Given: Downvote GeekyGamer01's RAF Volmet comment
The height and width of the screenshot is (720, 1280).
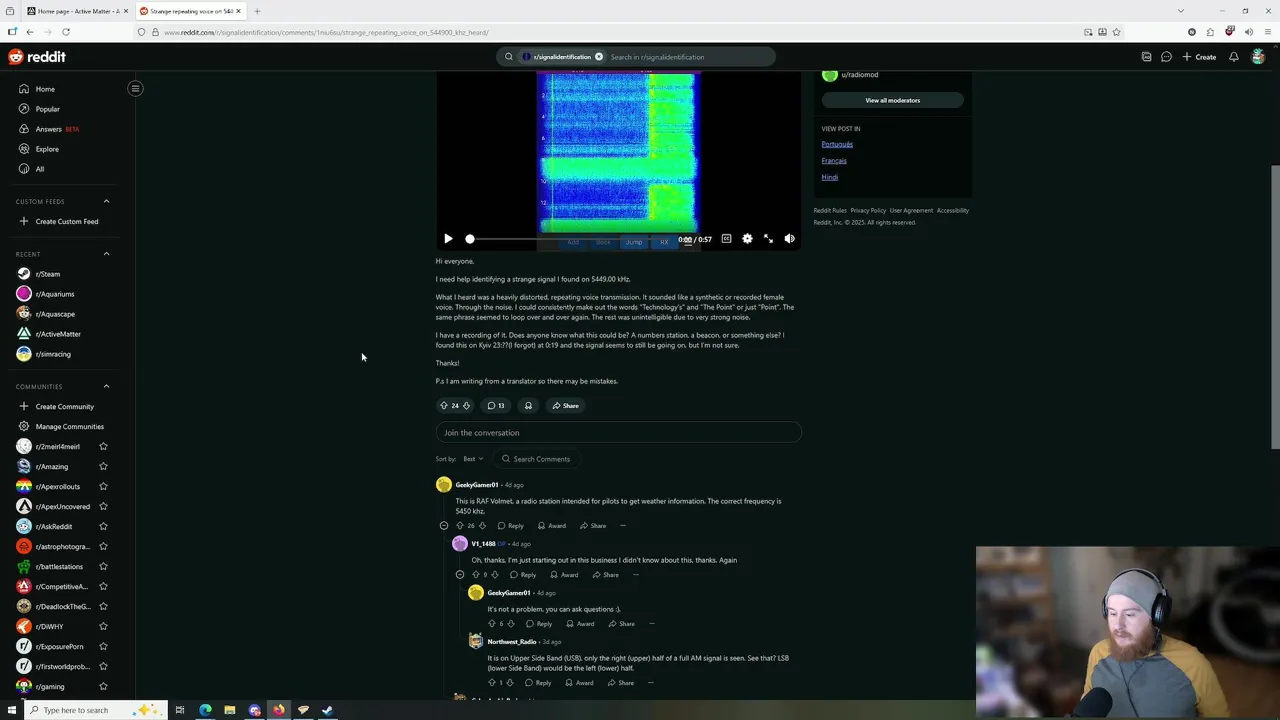Looking at the screenshot, I should pyautogui.click(x=482, y=526).
